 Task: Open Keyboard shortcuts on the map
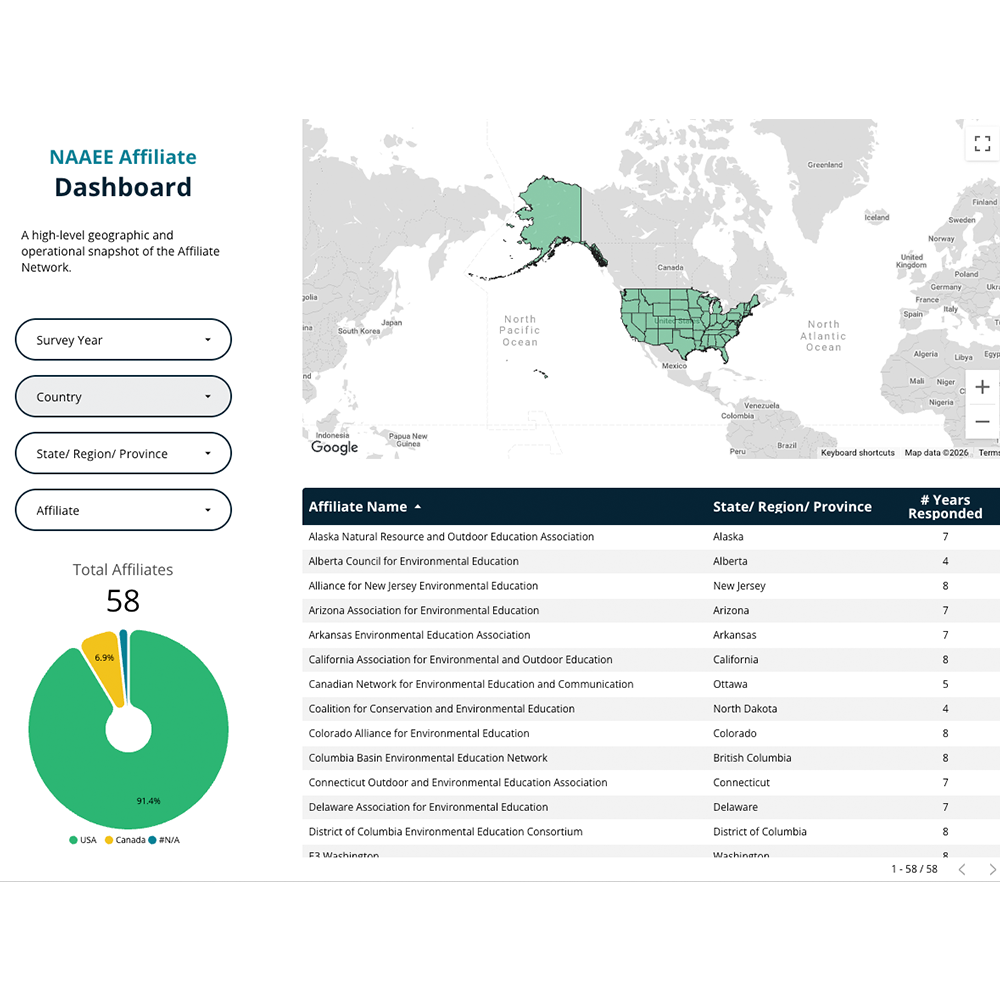857,453
